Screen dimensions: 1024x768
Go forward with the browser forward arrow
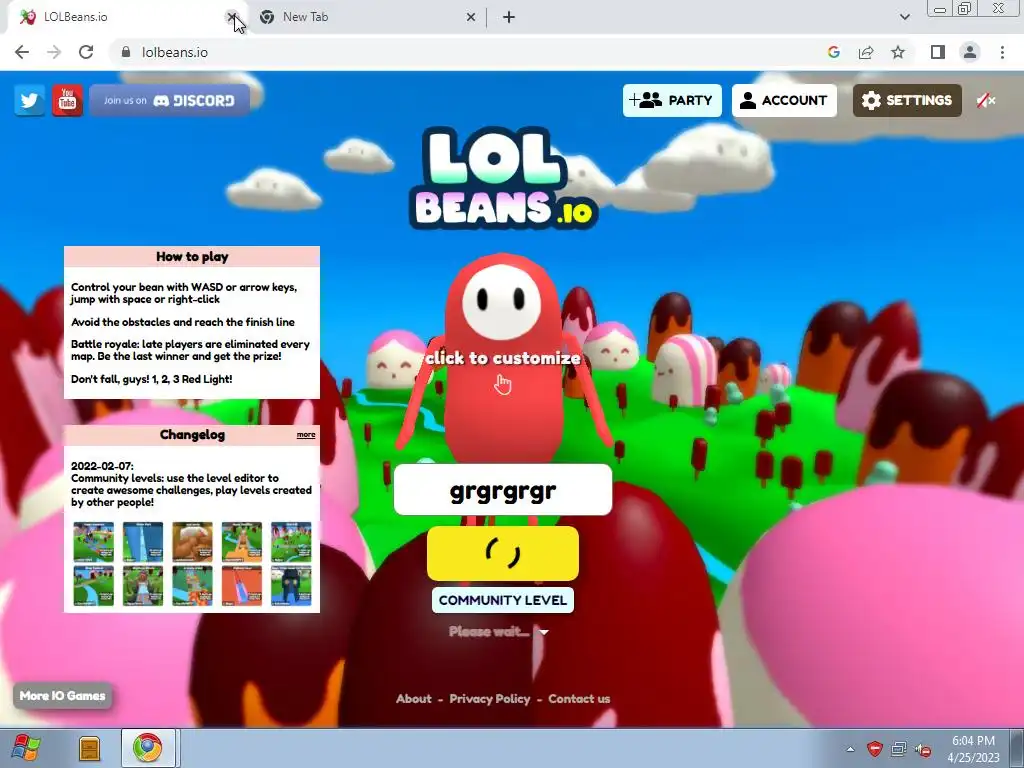[x=54, y=52]
